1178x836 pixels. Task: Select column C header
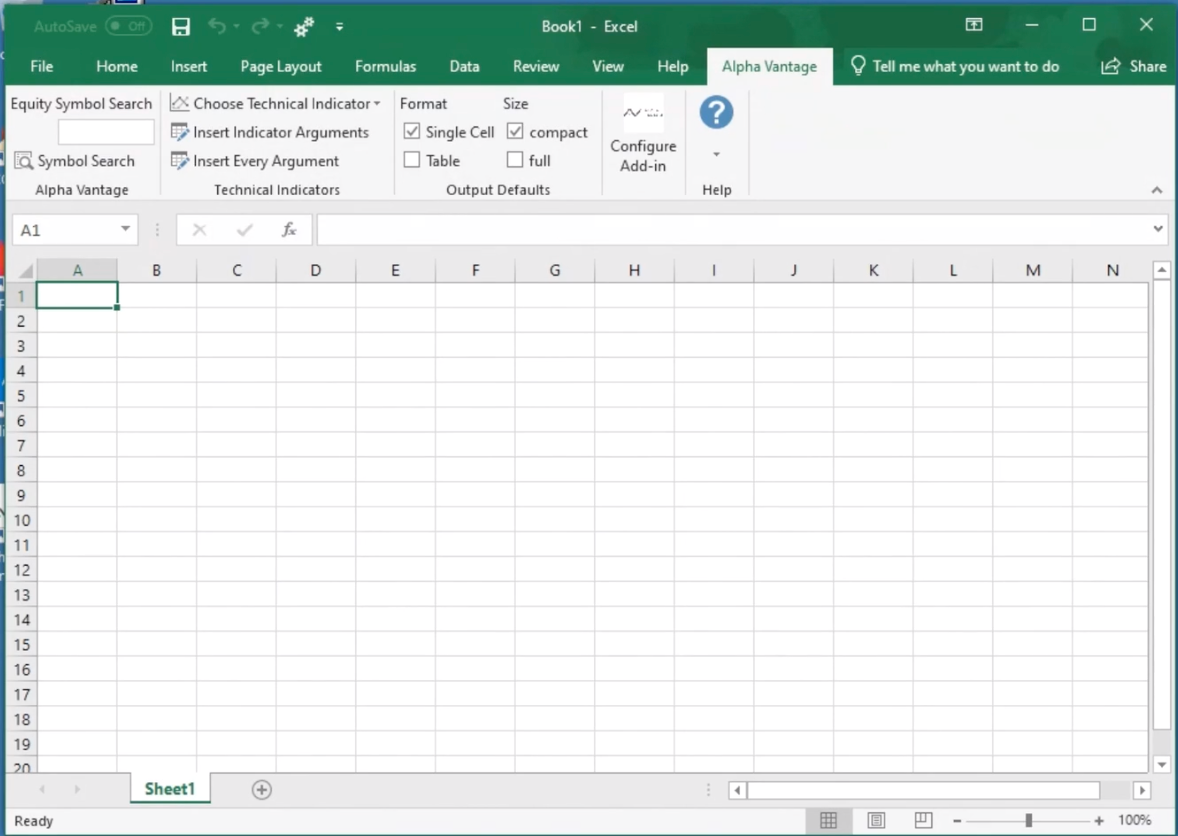click(x=236, y=270)
